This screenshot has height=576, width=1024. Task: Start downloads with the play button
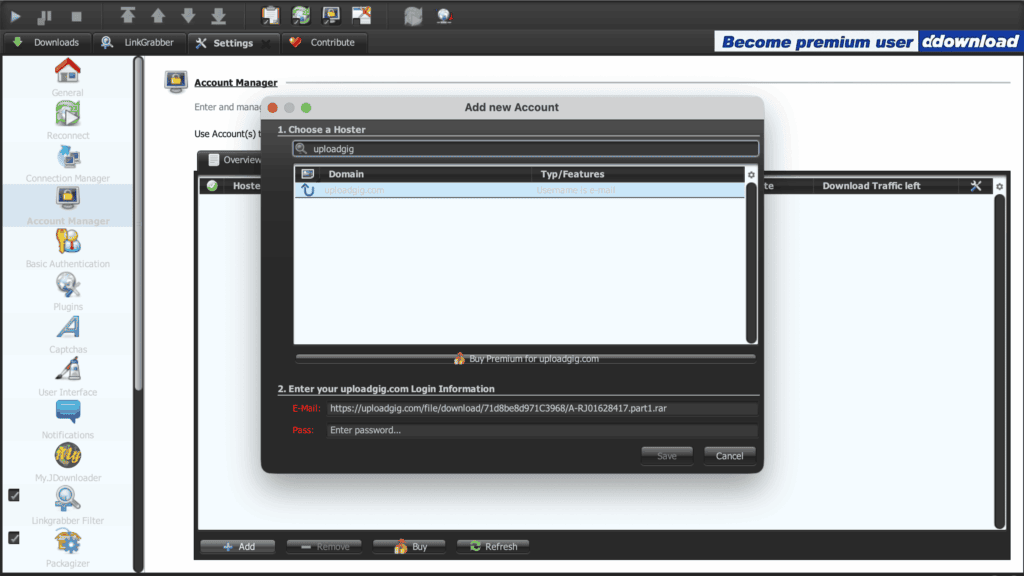[x=15, y=16]
